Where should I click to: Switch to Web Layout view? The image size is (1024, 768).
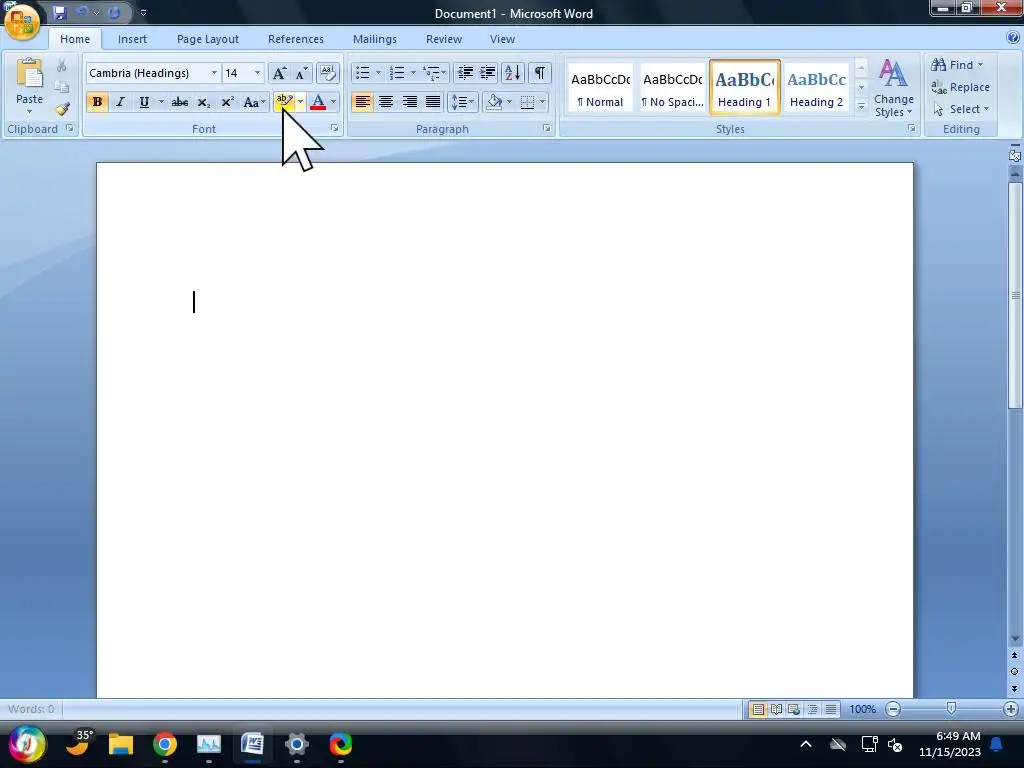pyautogui.click(x=794, y=709)
